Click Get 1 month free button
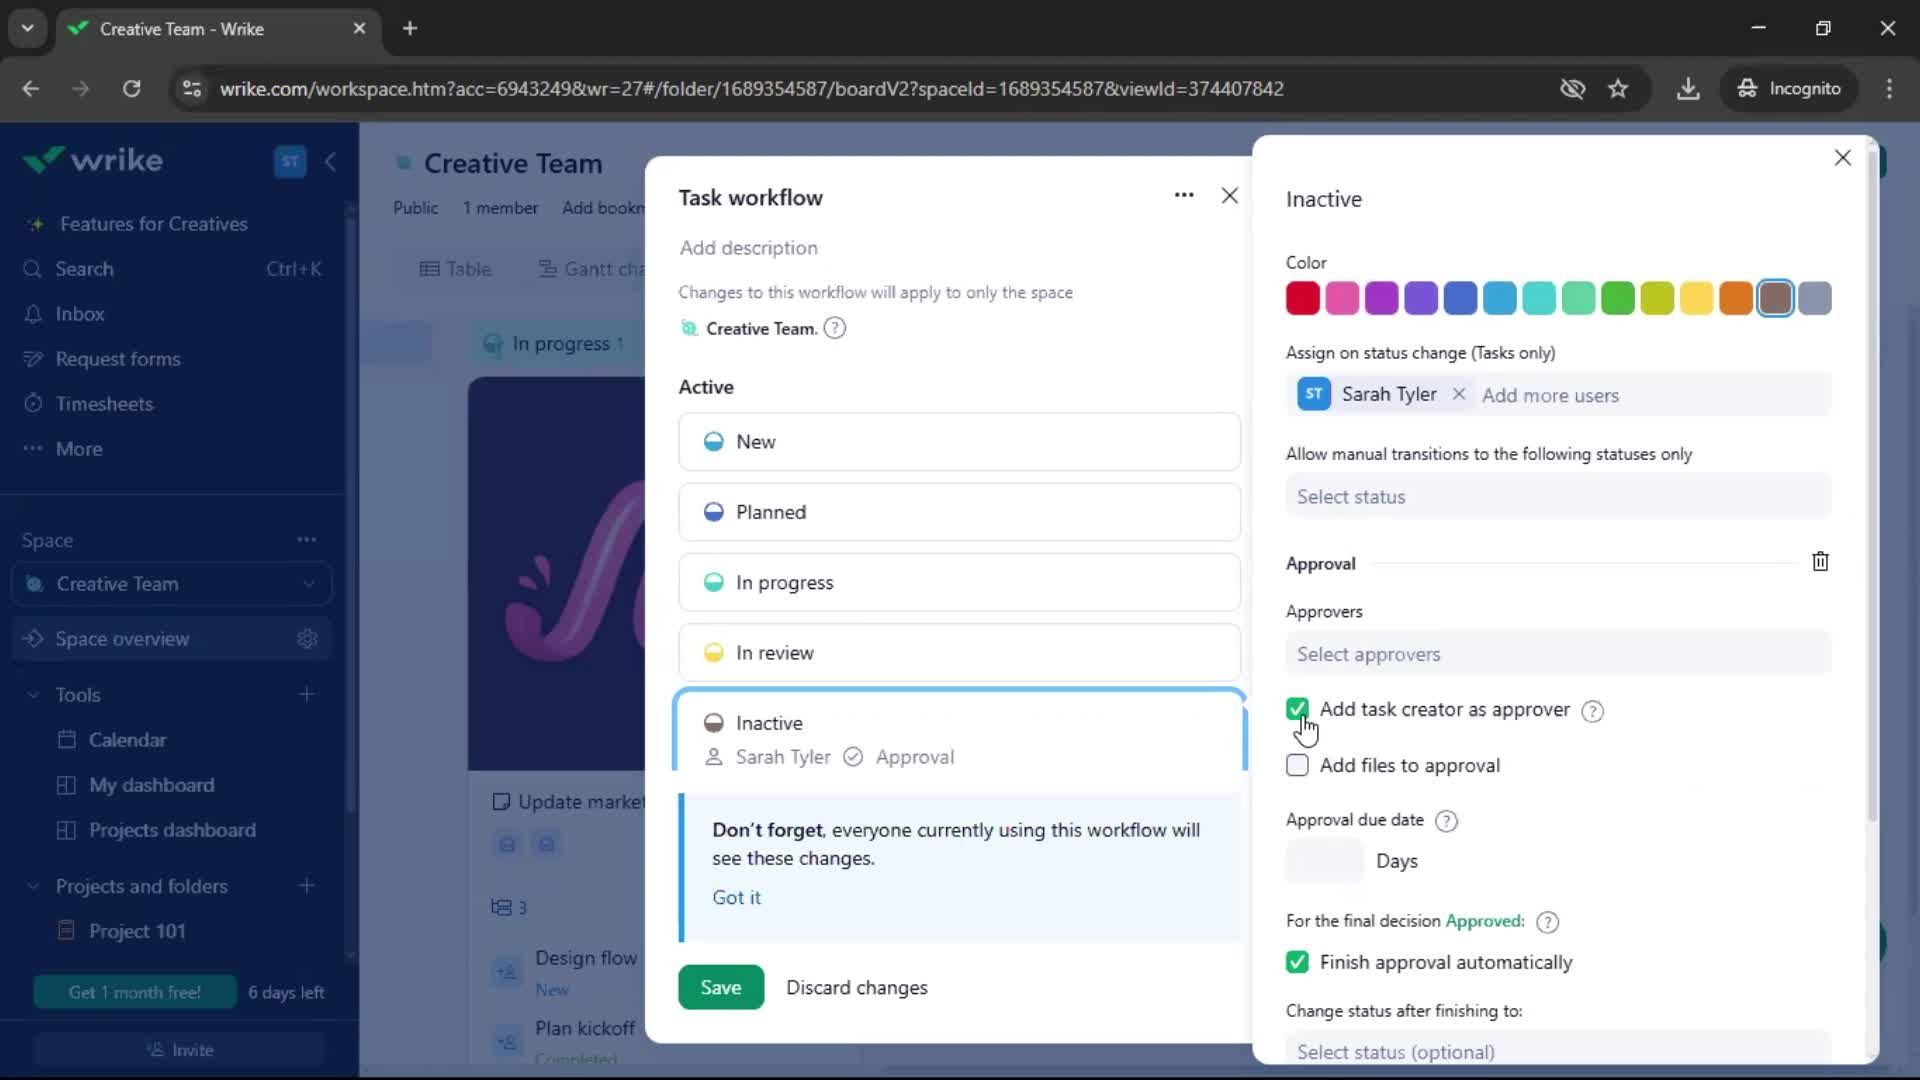The width and height of the screenshot is (1920, 1080). (135, 992)
